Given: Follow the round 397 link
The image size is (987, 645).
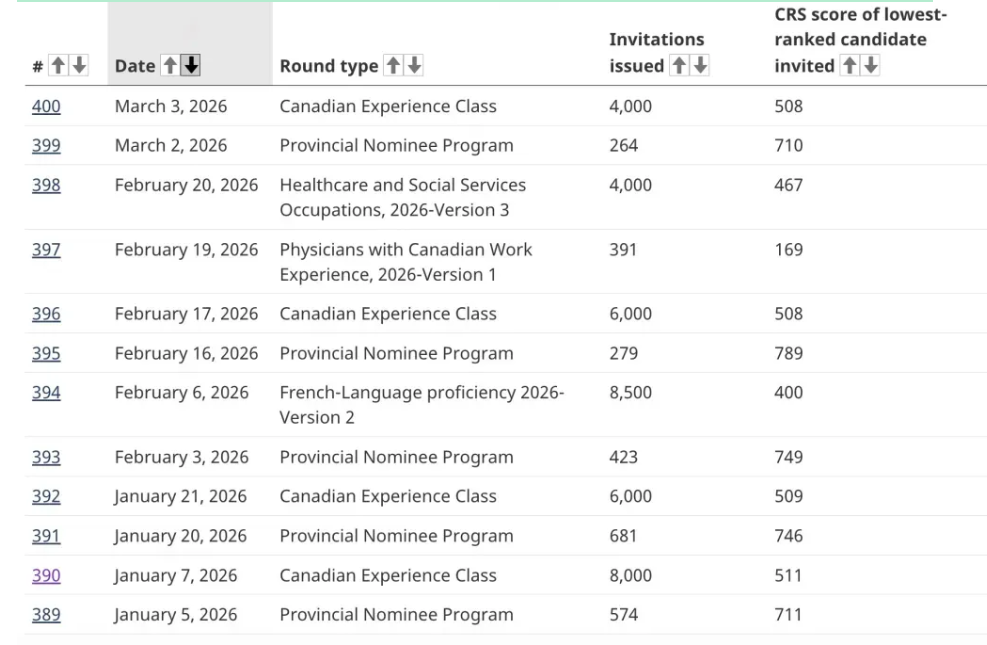Looking at the screenshot, I should pyautogui.click(x=46, y=249).
